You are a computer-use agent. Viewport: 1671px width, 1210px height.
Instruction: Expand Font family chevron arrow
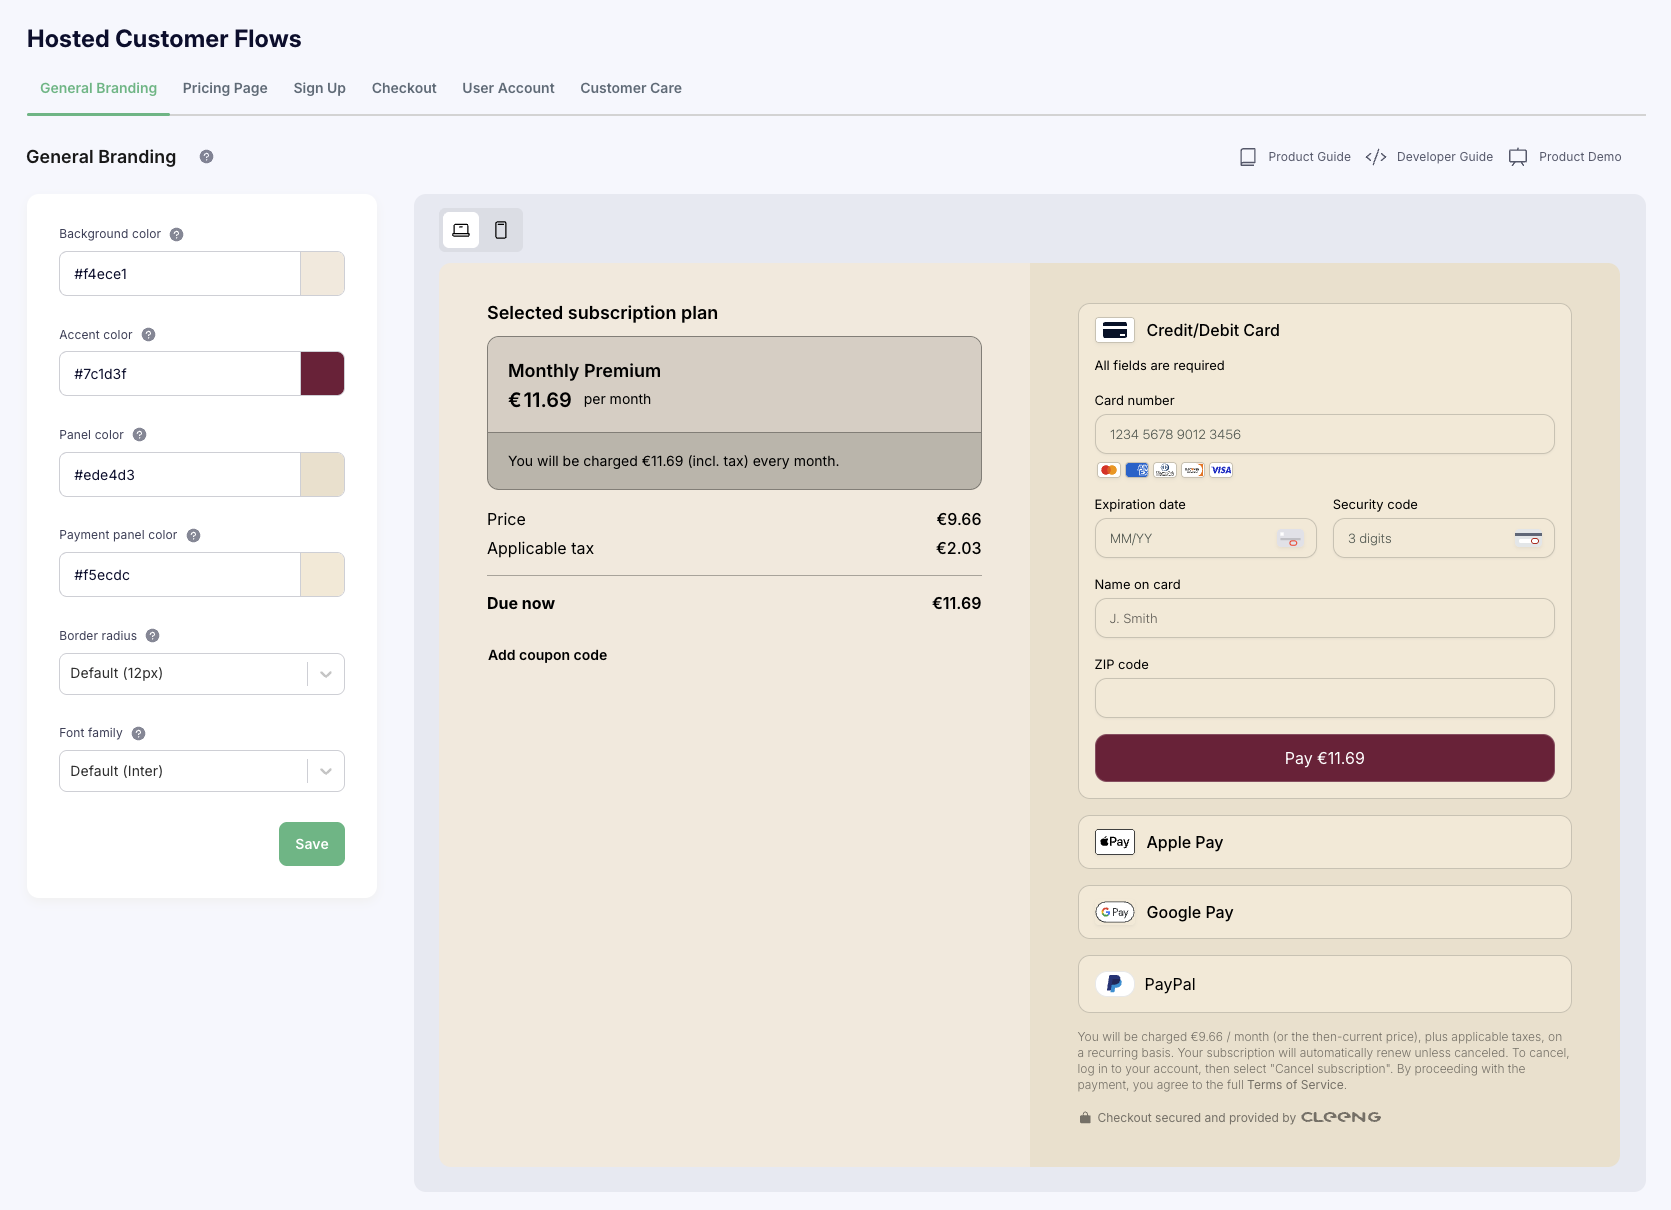pyautogui.click(x=326, y=771)
